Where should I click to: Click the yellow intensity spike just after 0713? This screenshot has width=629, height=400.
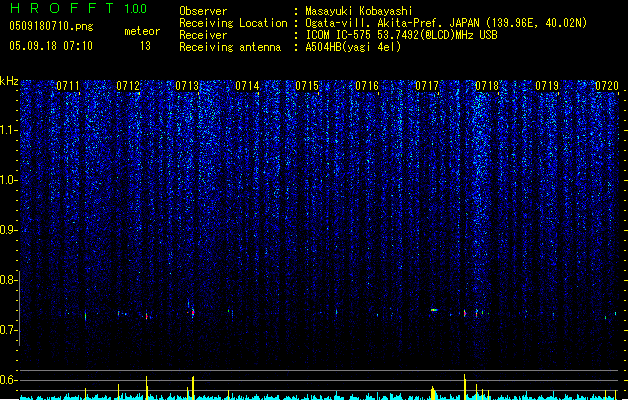[193, 388]
